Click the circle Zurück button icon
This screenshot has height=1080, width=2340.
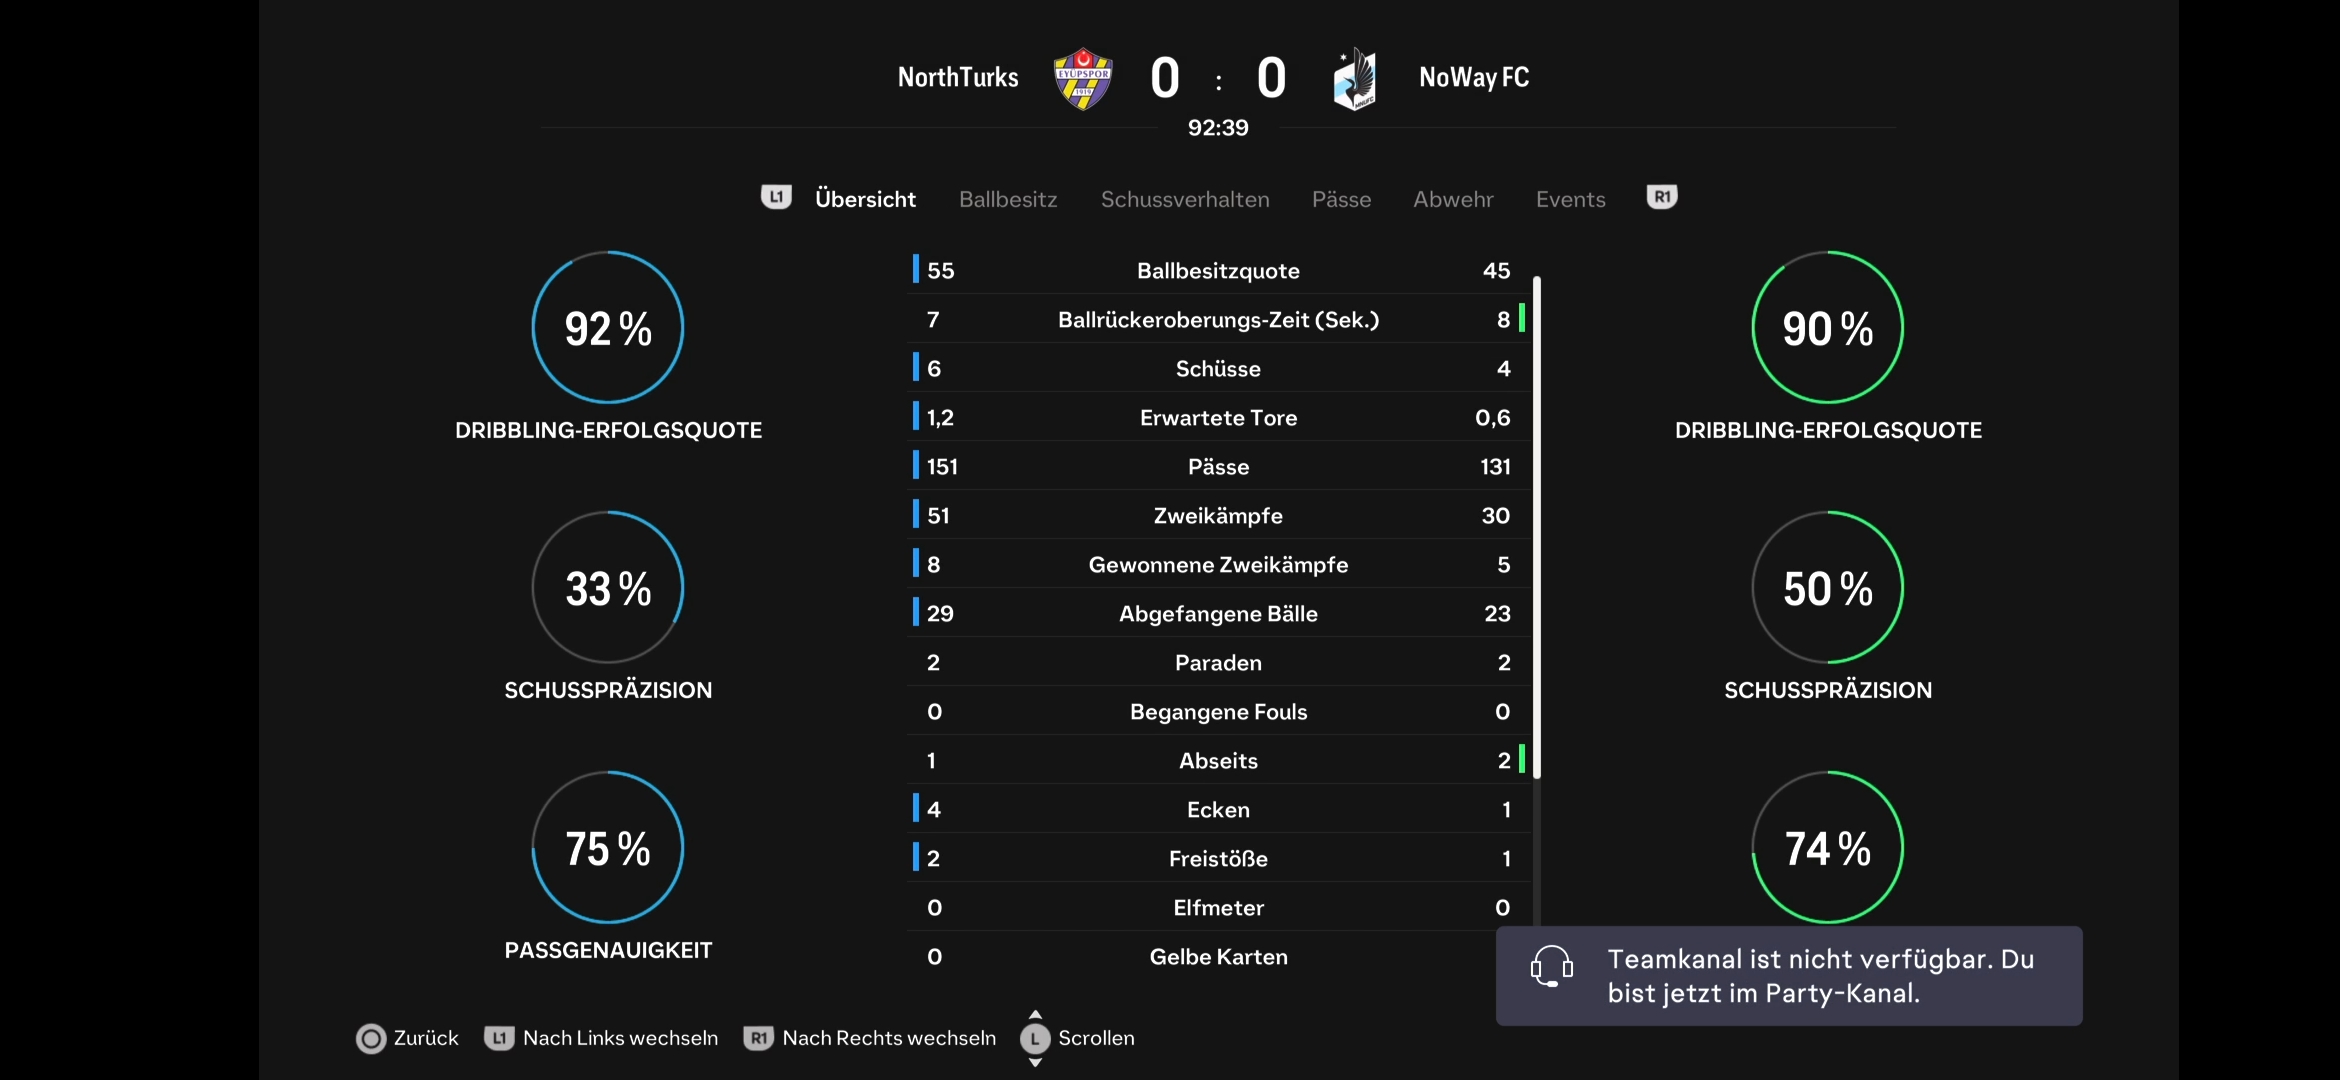pos(371,1039)
